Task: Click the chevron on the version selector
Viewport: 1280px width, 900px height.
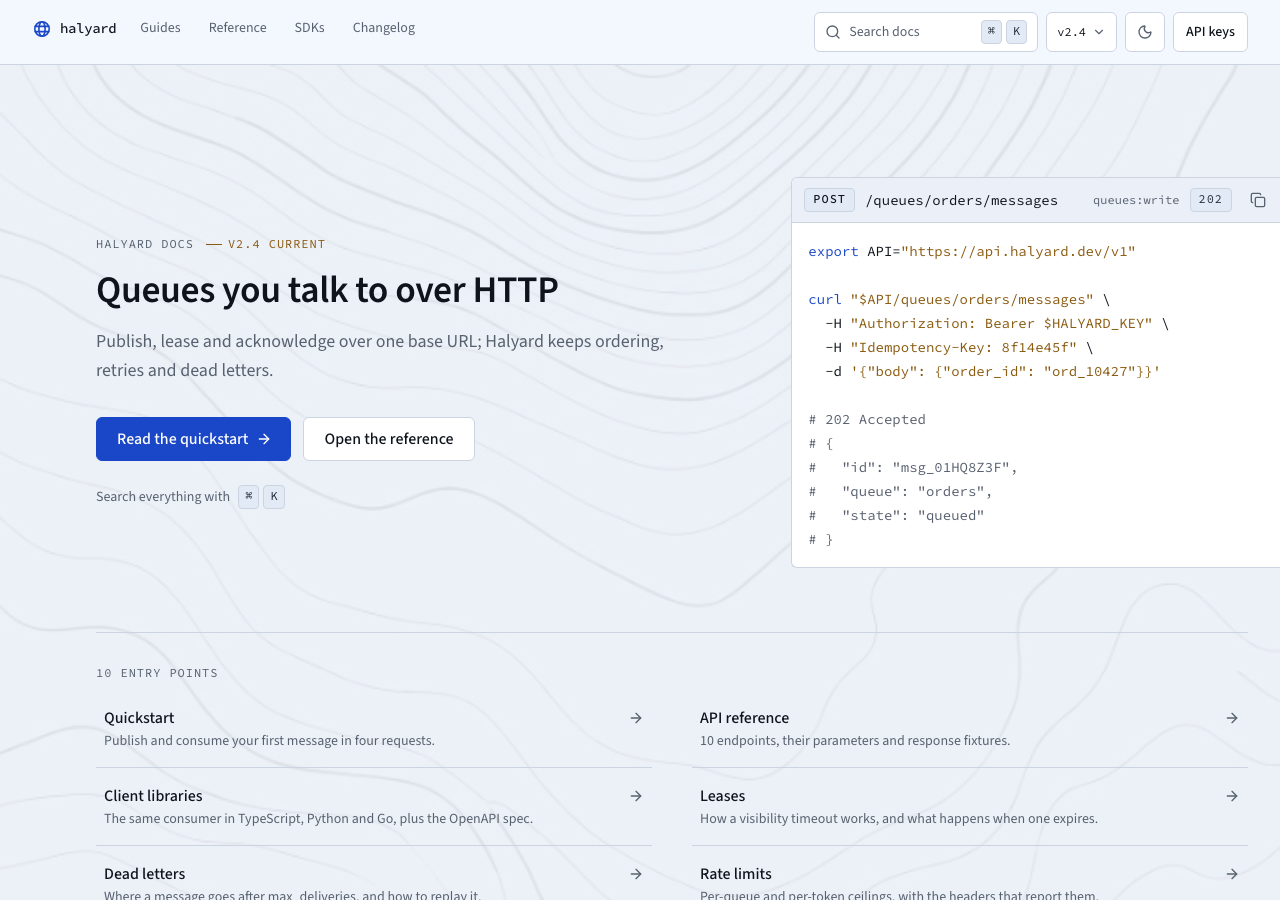Action: pos(1099,32)
